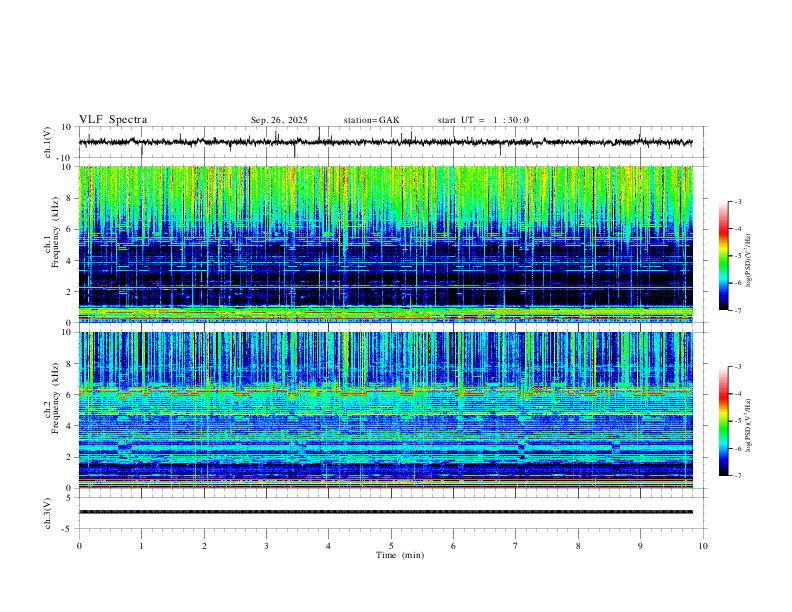The image size is (792, 612).
Task: Click the "-3" tick on lower colorbar
Action: click(737, 367)
